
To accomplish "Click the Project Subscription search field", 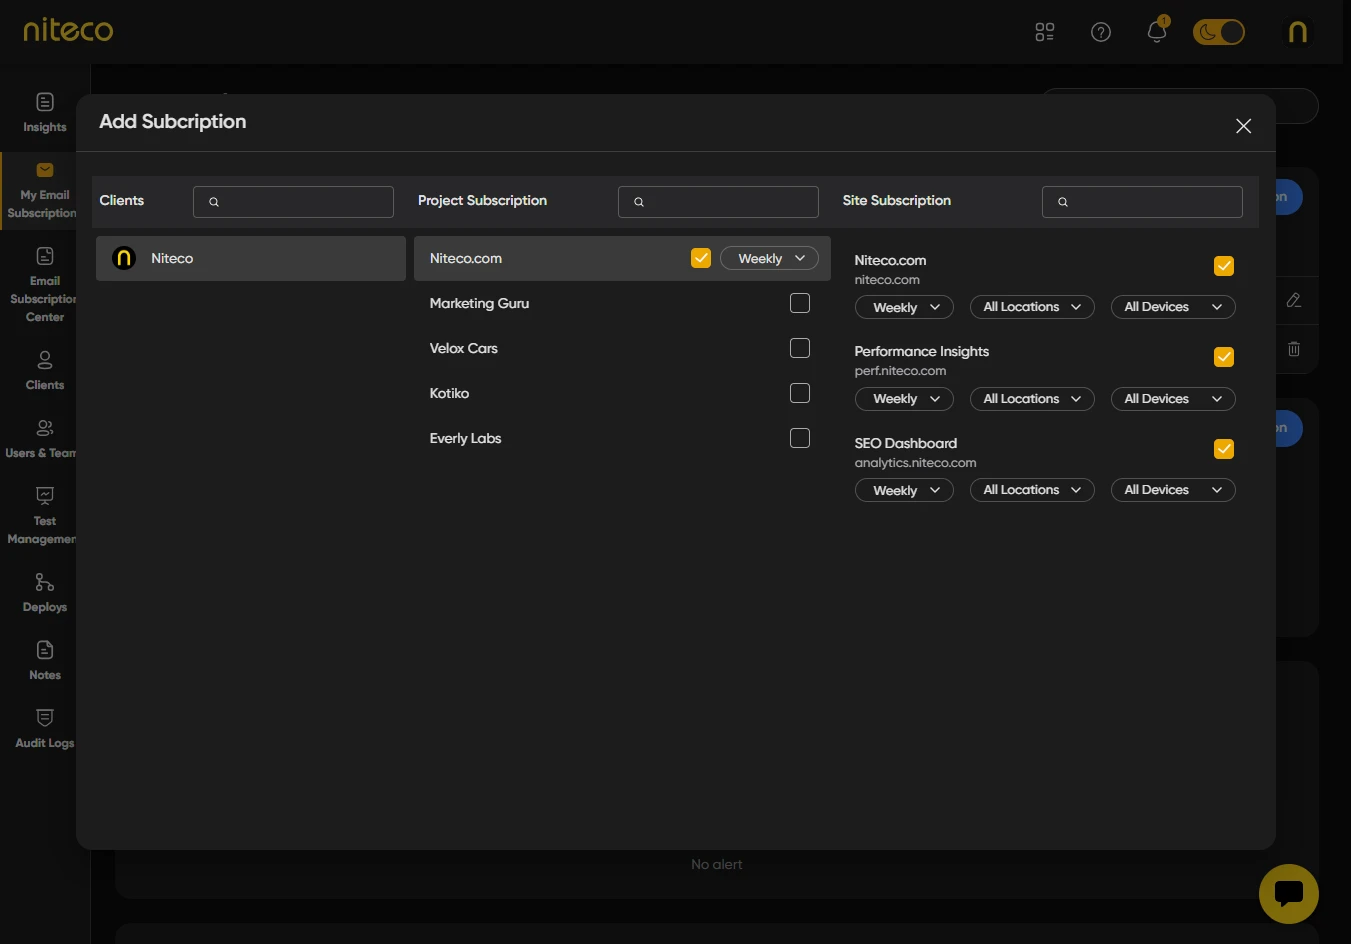I will pyautogui.click(x=718, y=202).
